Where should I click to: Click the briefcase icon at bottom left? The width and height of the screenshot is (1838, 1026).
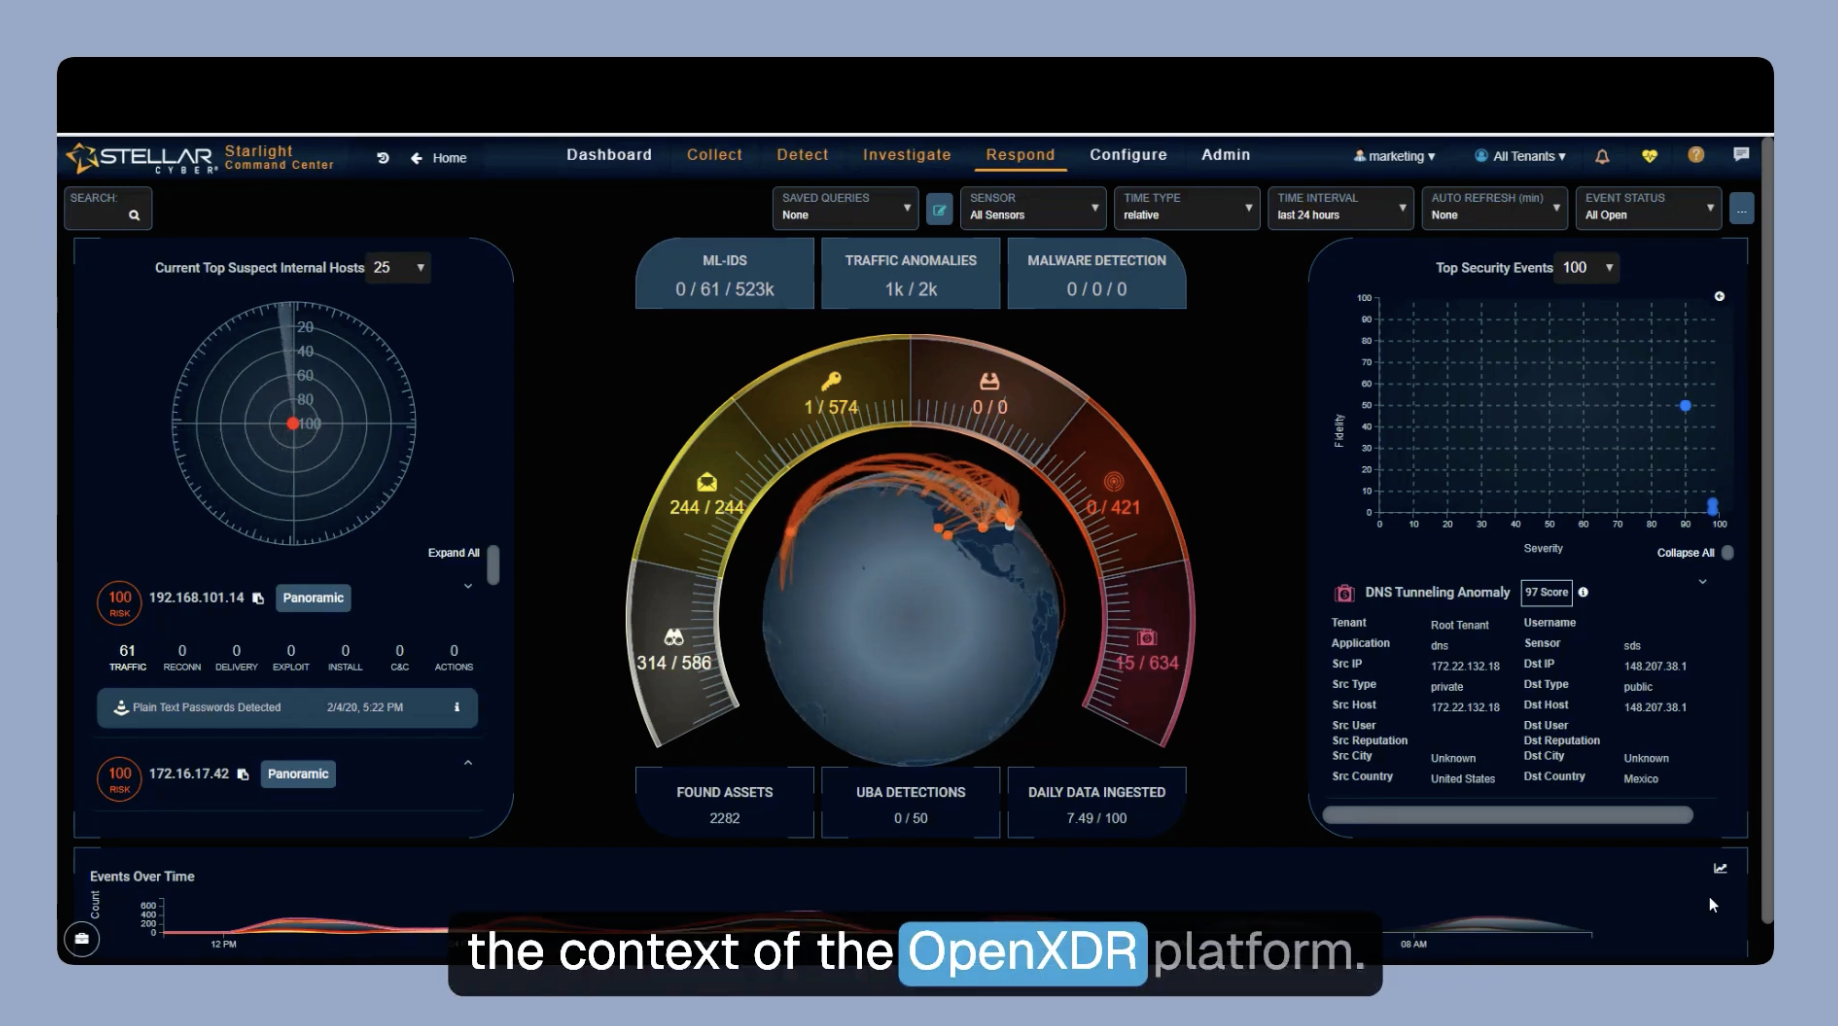click(x=82, y=938)
